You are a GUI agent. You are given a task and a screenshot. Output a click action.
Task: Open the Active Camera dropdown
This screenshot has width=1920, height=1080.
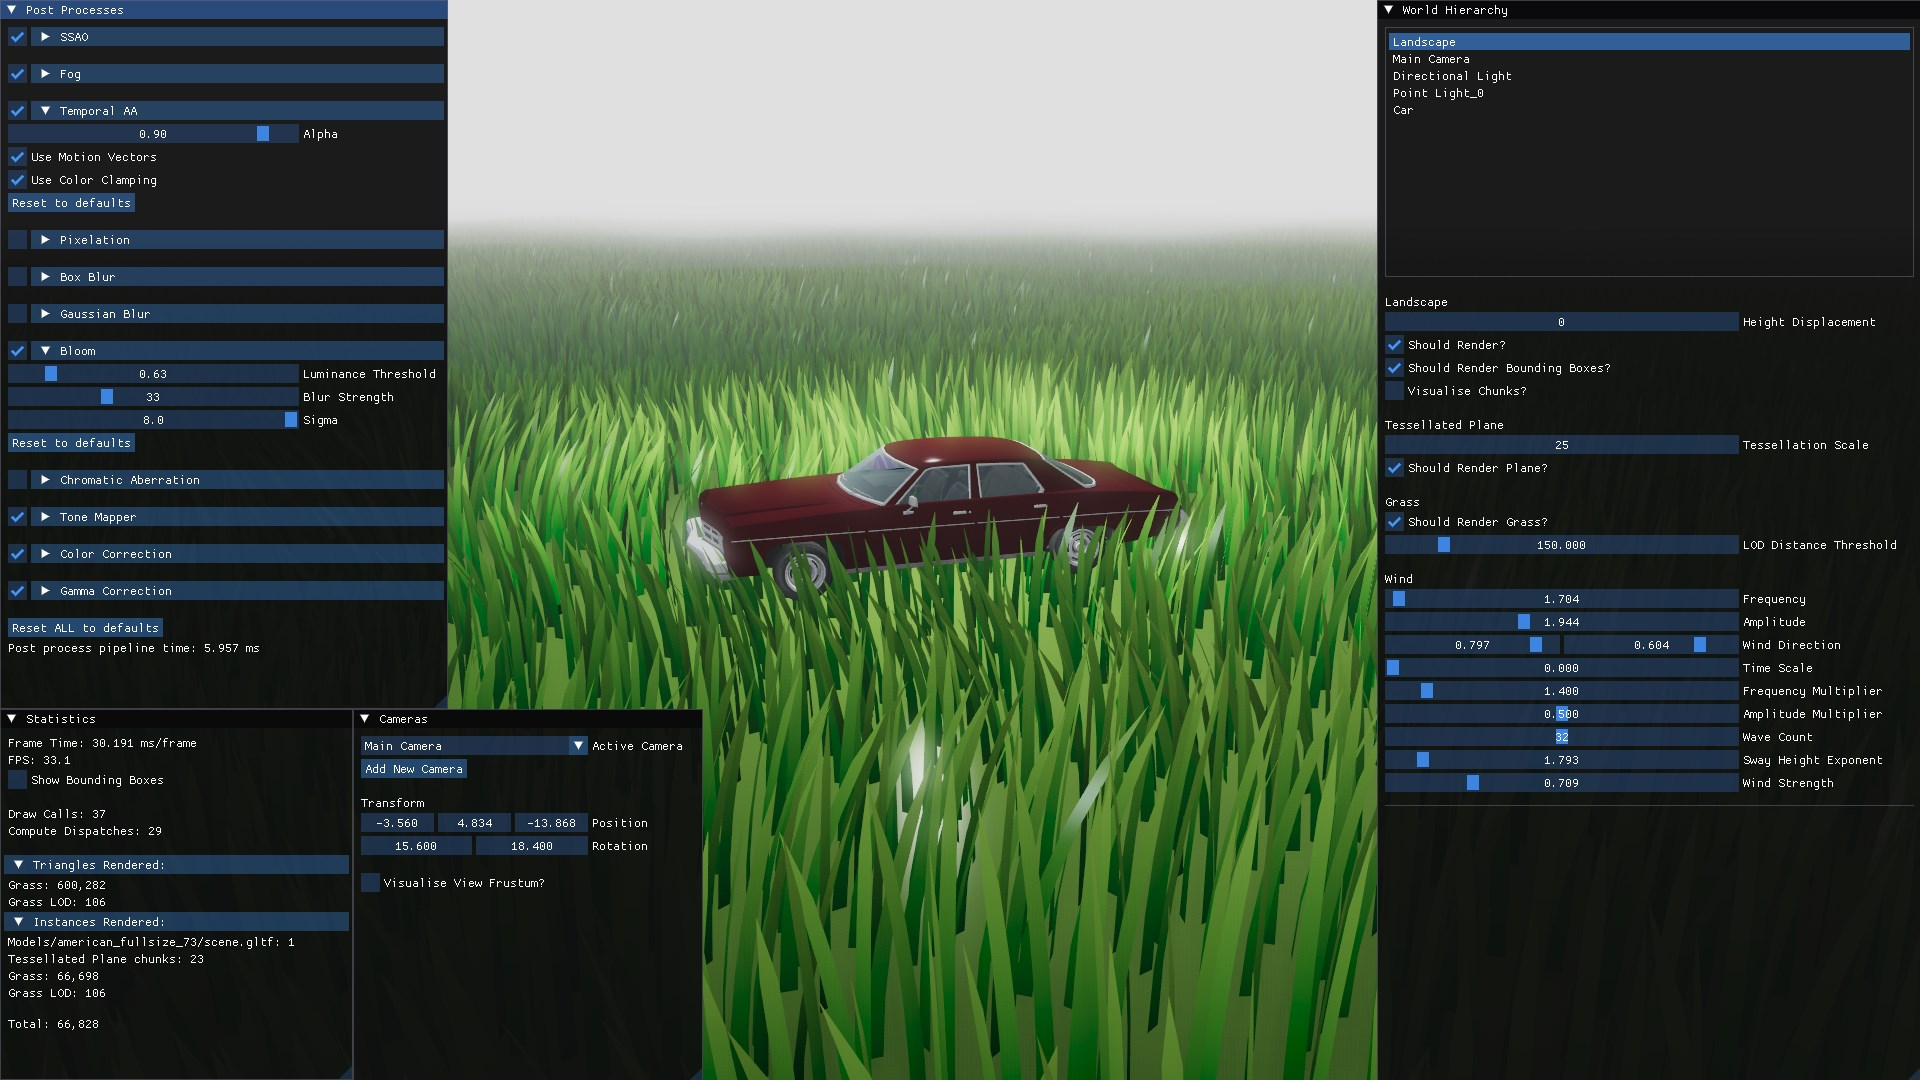coord(578,745)
